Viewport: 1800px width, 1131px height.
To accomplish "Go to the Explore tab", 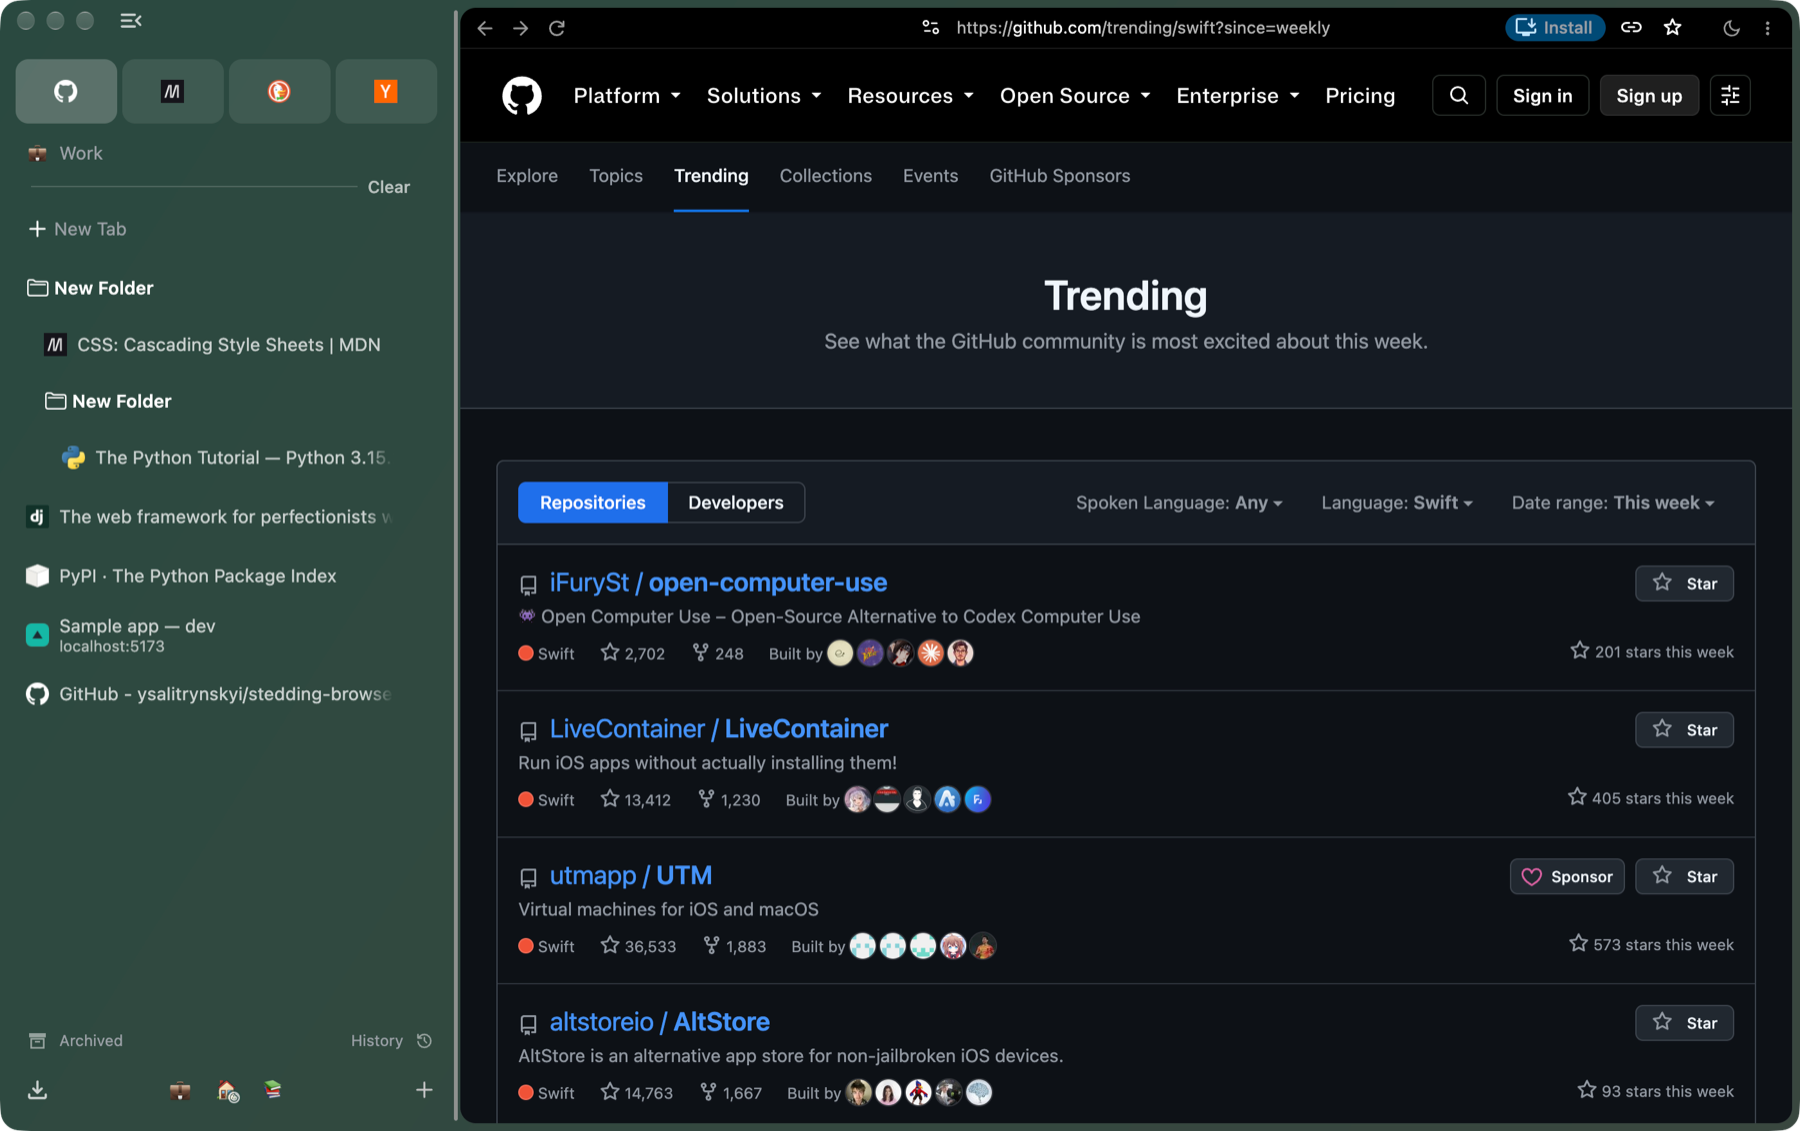I will [x=527, y=176].
